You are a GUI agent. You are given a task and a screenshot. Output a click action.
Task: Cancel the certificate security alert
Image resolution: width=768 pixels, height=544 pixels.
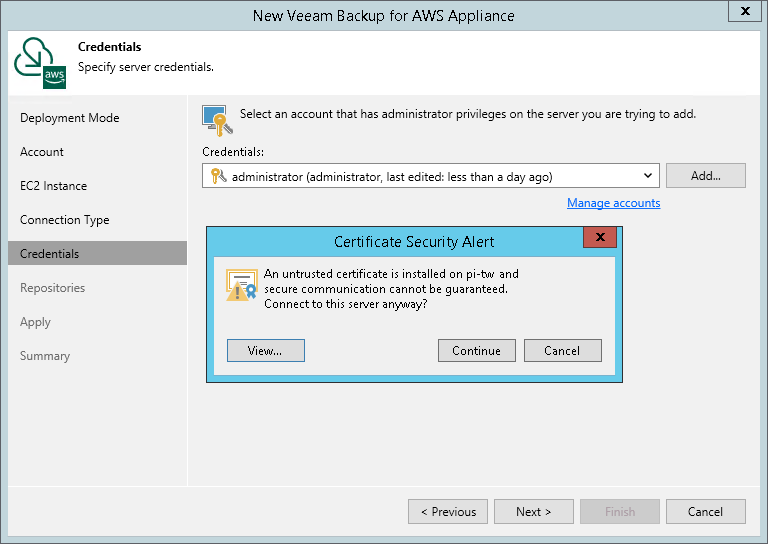(562, 350)
